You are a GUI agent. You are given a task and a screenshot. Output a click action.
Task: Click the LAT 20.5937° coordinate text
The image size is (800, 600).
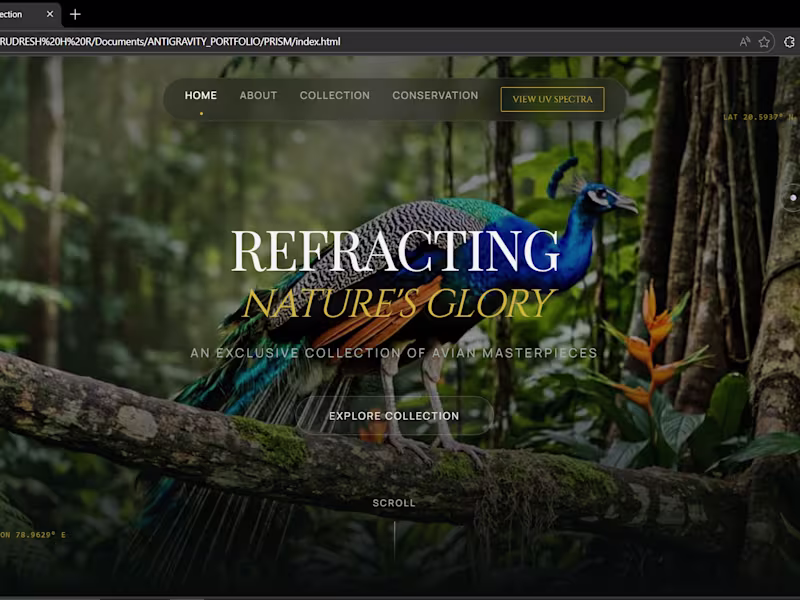tap(759, 117)
